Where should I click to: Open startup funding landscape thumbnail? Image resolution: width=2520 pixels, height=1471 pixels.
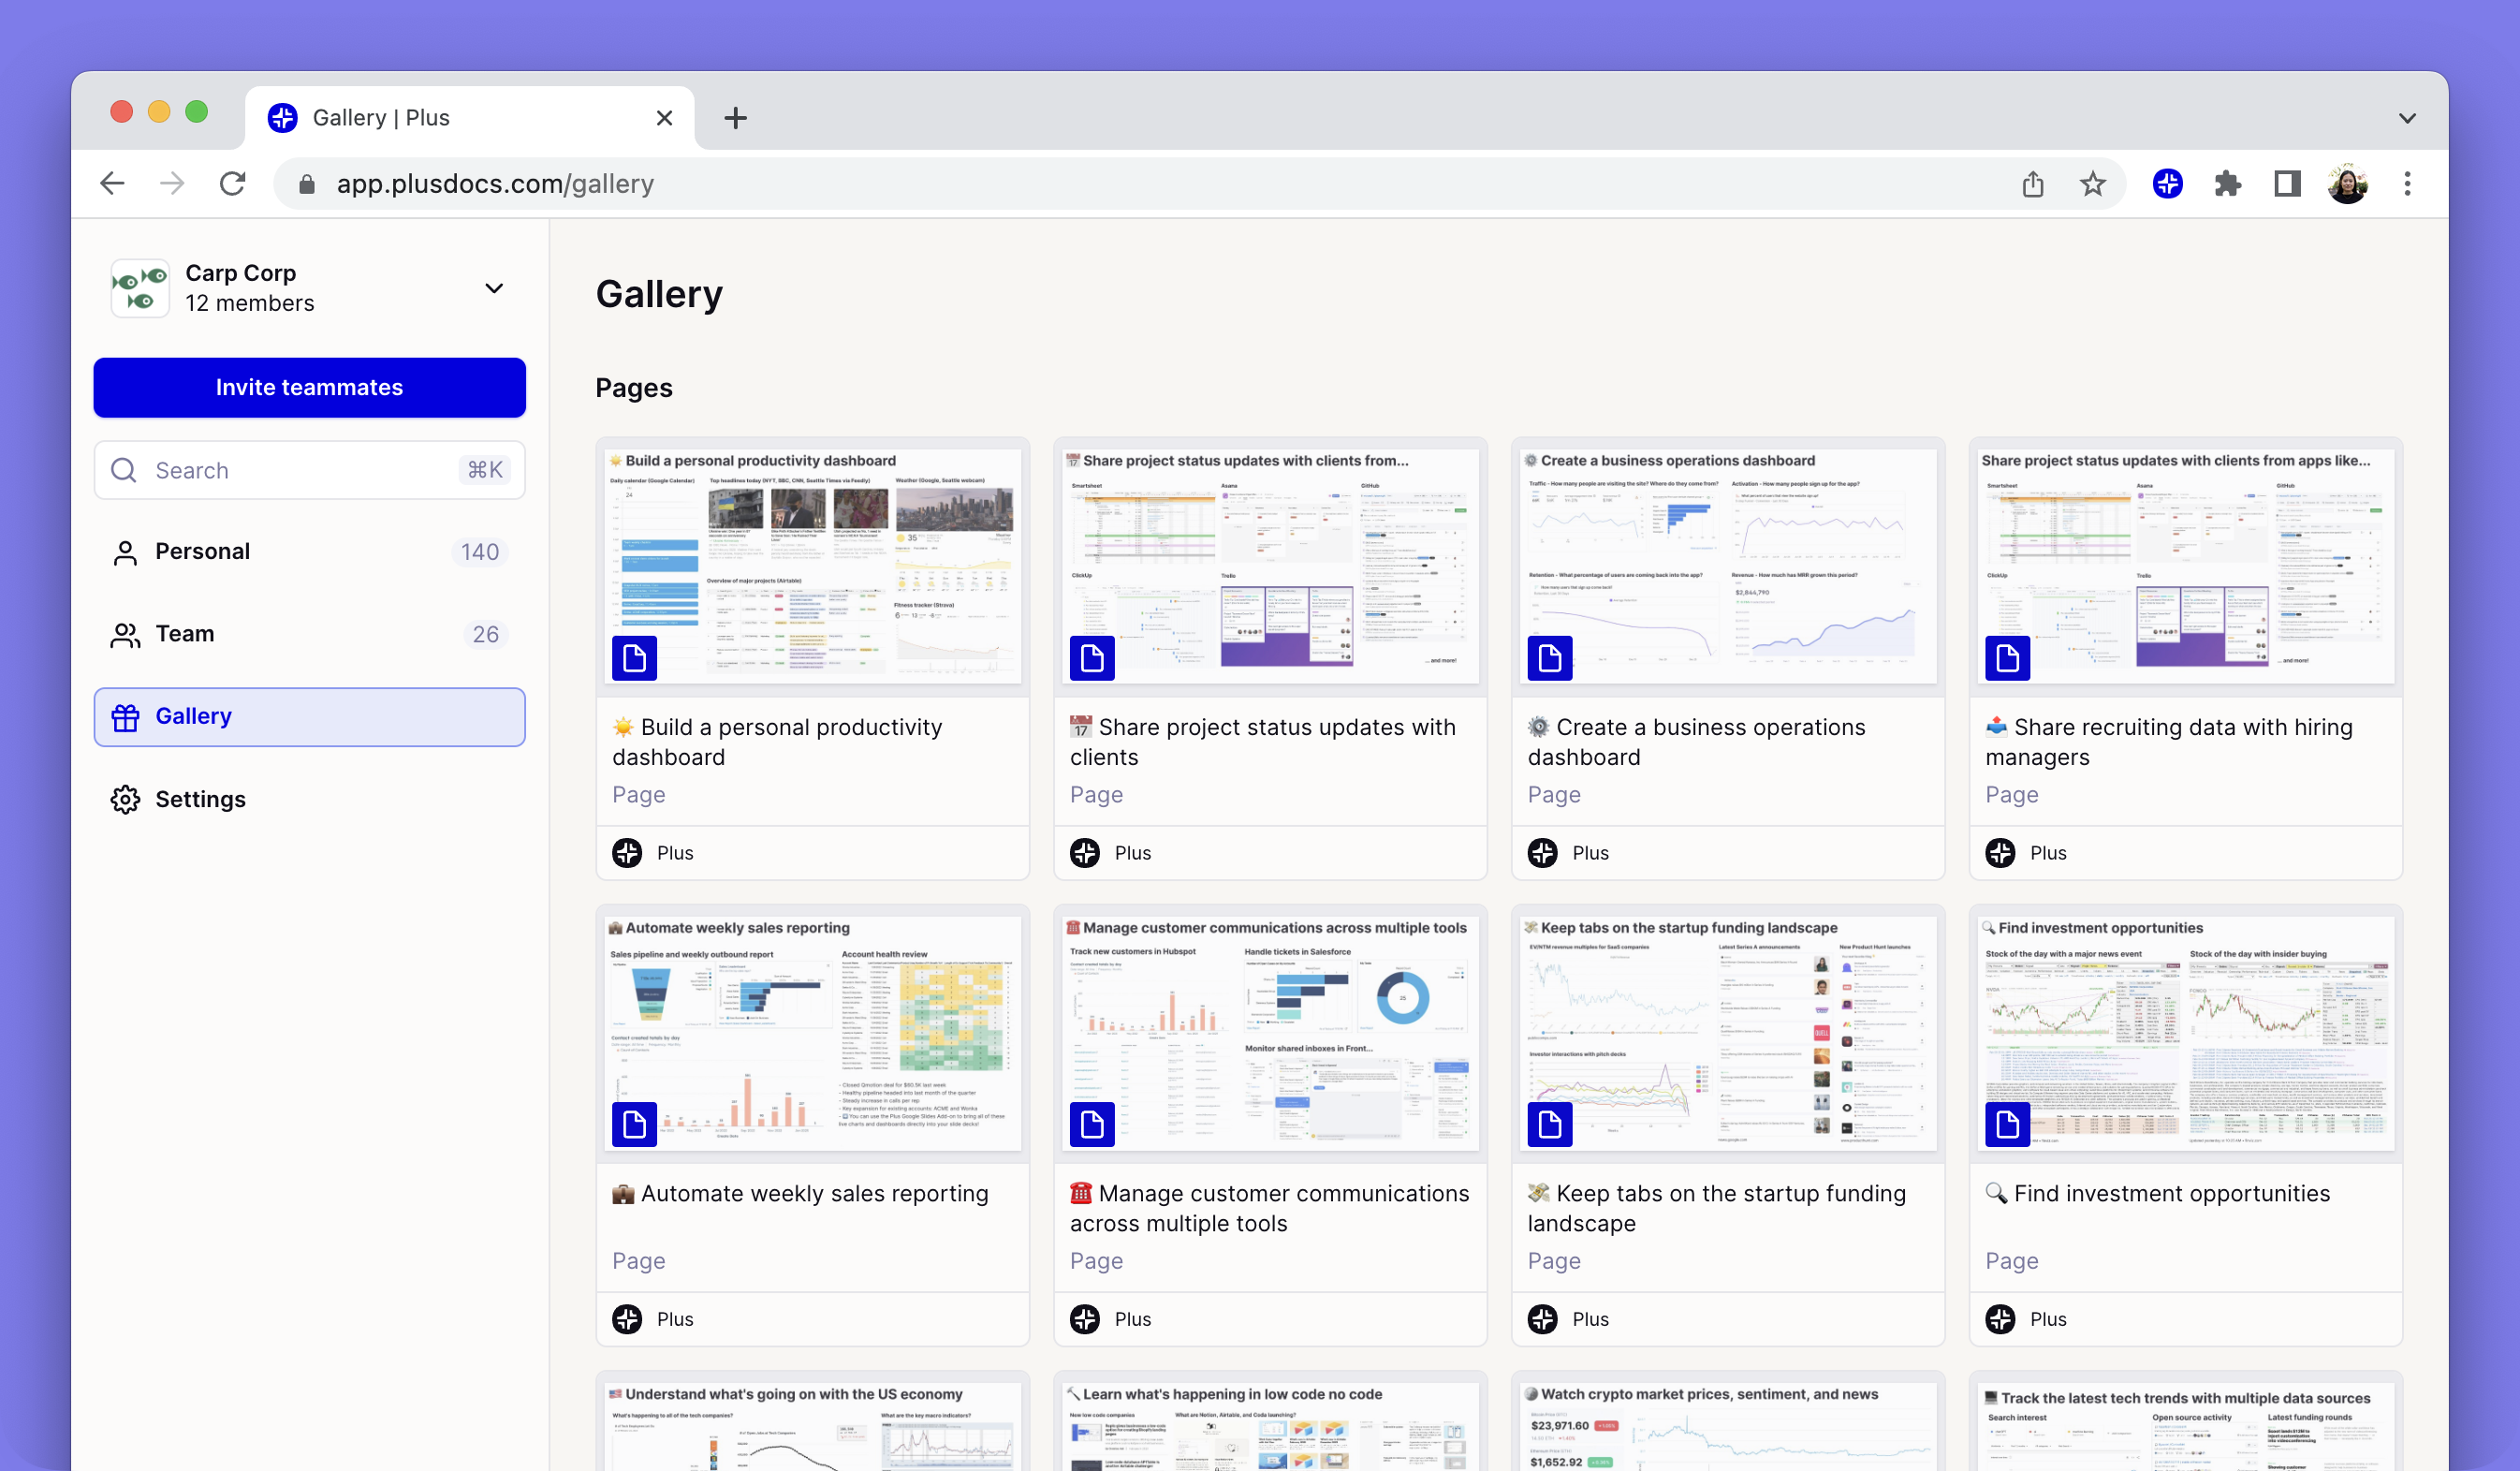1728,1033
